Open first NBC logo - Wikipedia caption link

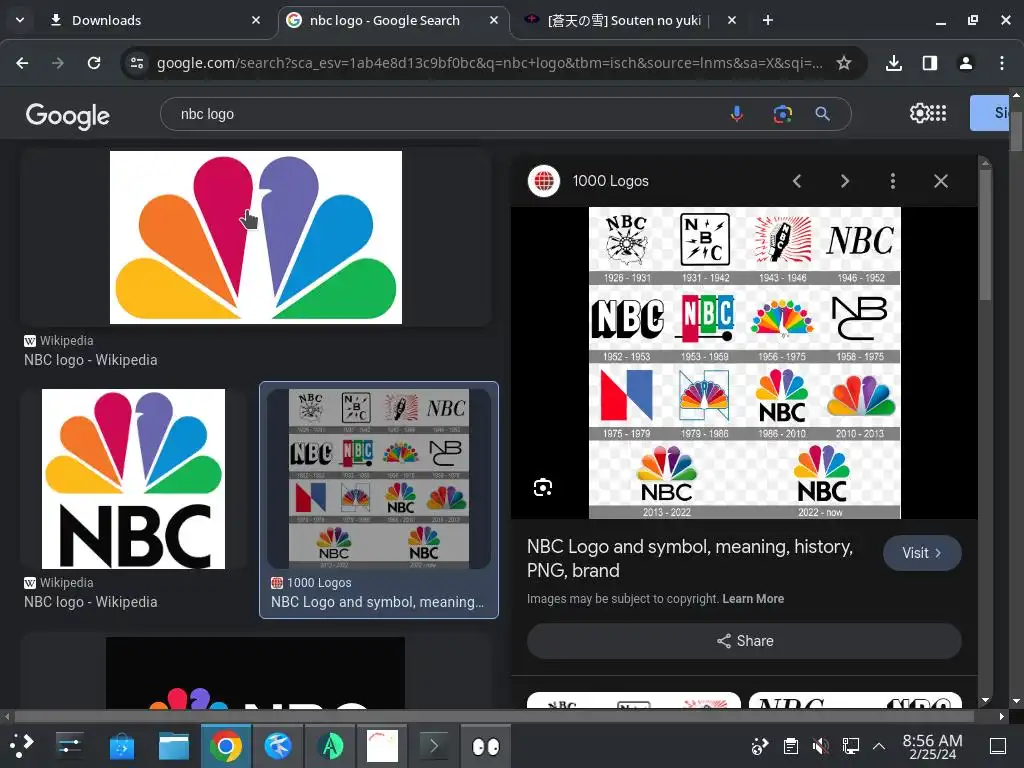[91, 360]
